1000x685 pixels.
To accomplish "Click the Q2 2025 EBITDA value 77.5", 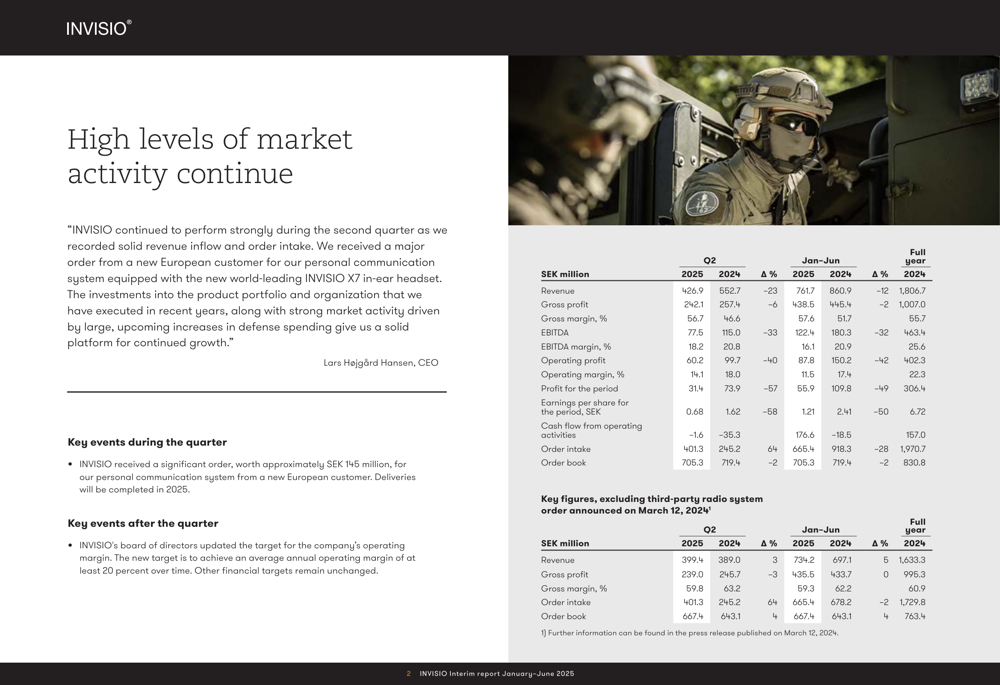I will point(695,332).
